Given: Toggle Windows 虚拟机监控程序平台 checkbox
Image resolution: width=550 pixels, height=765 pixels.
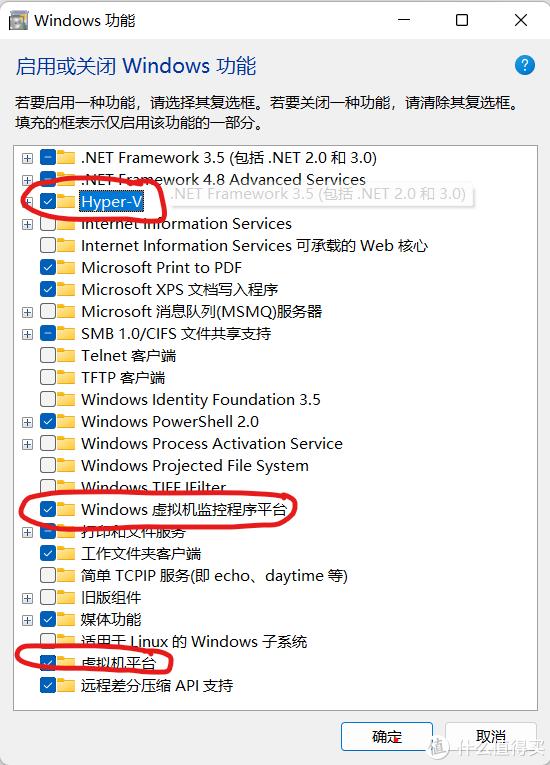Looking at the screenshot, I should pos(48,509).
